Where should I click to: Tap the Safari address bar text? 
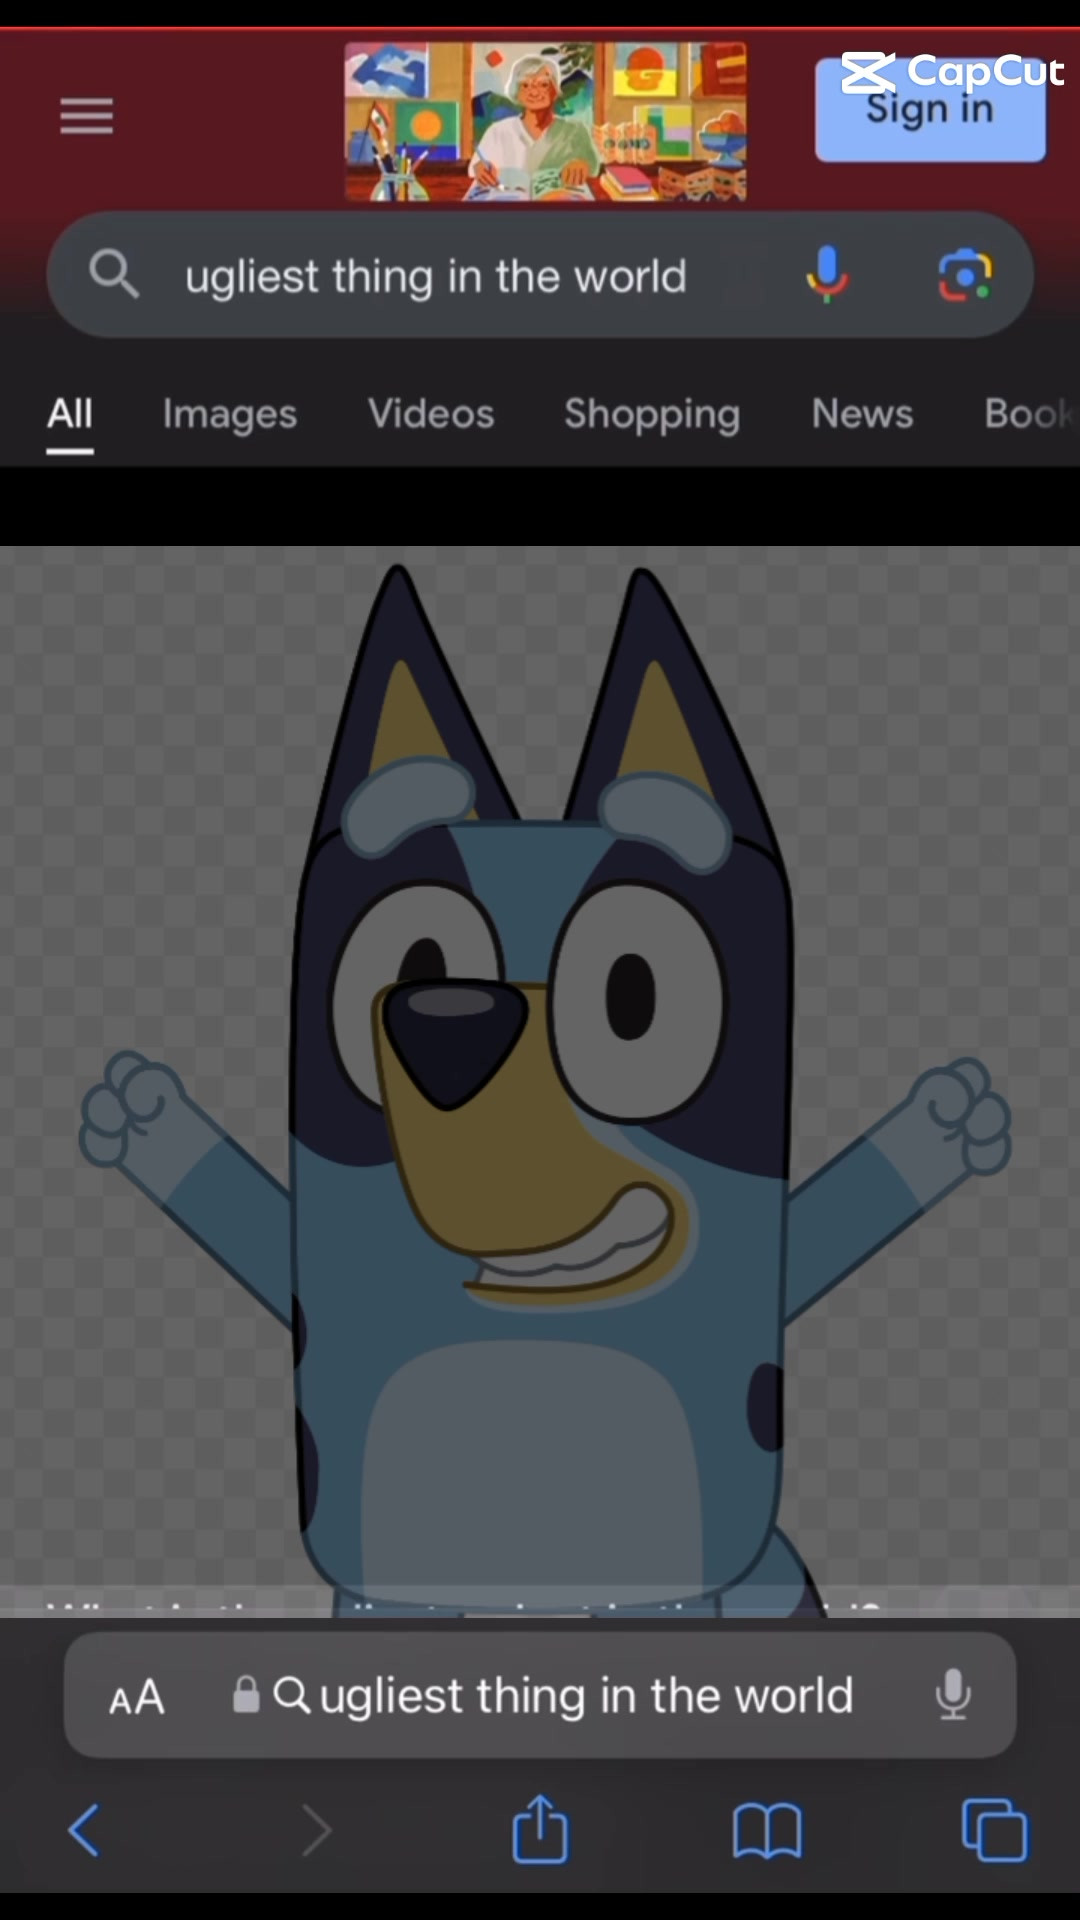(x=586, y=1696)
